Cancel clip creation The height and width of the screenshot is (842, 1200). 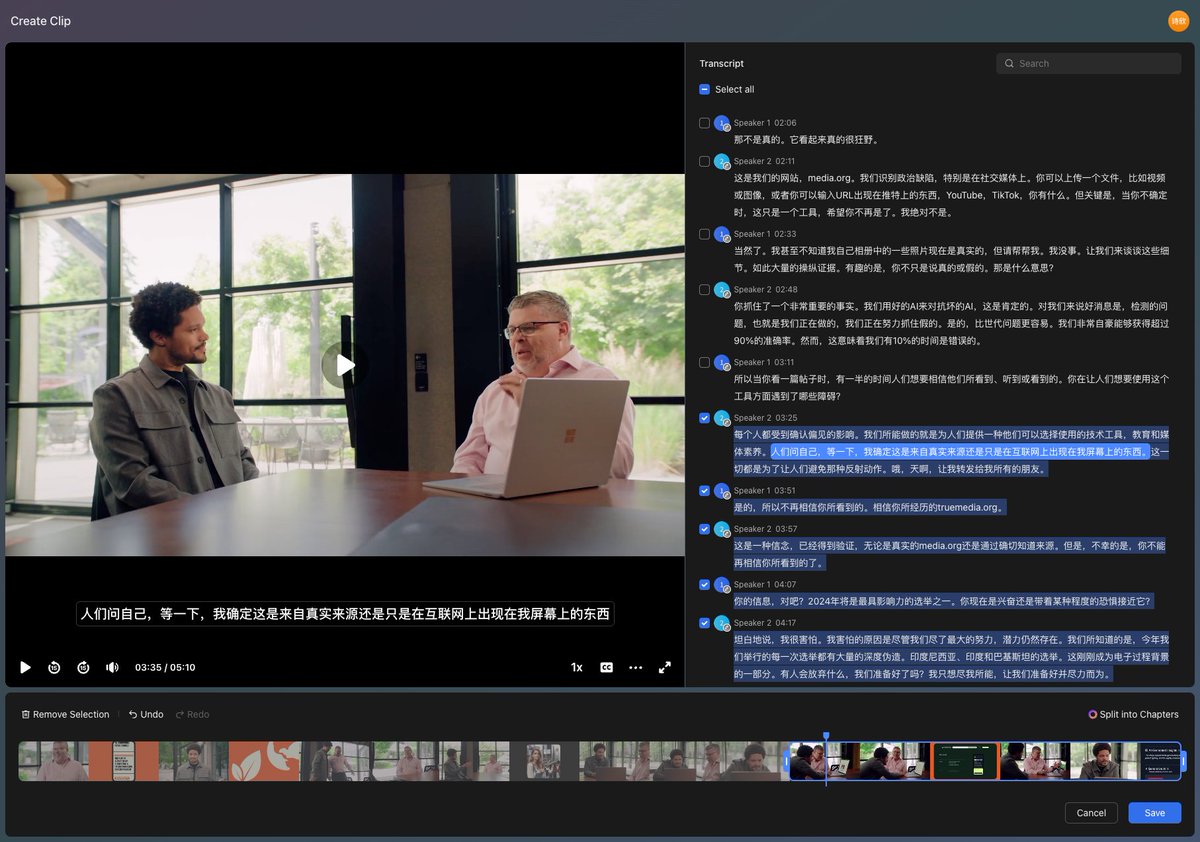pyautogui.click(x=1091, y=813)
